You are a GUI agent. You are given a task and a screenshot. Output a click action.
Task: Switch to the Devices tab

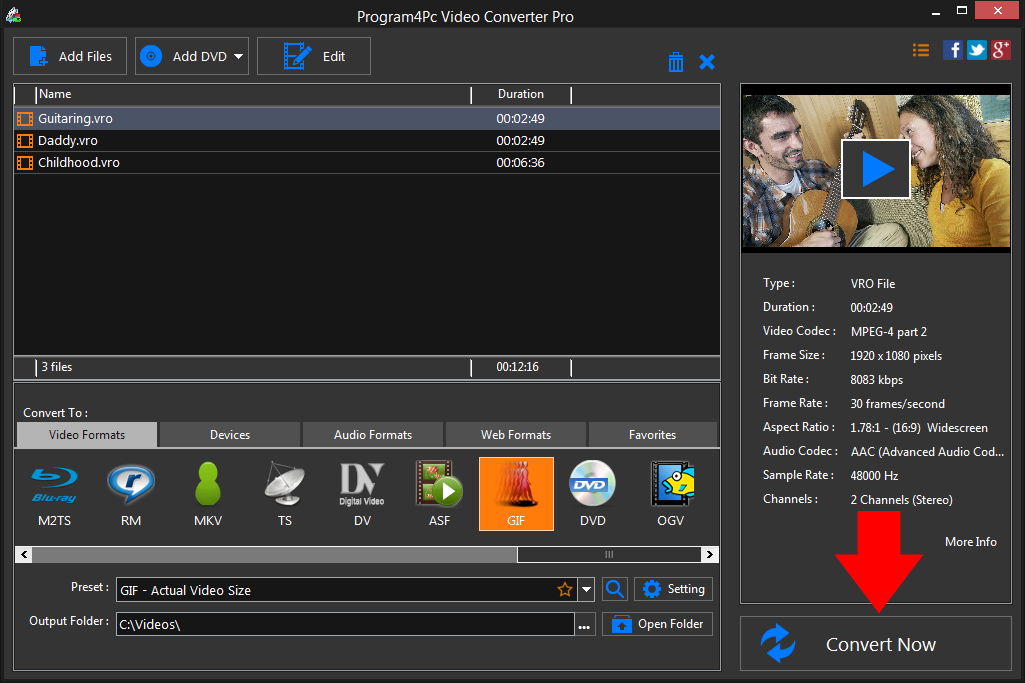230,435
